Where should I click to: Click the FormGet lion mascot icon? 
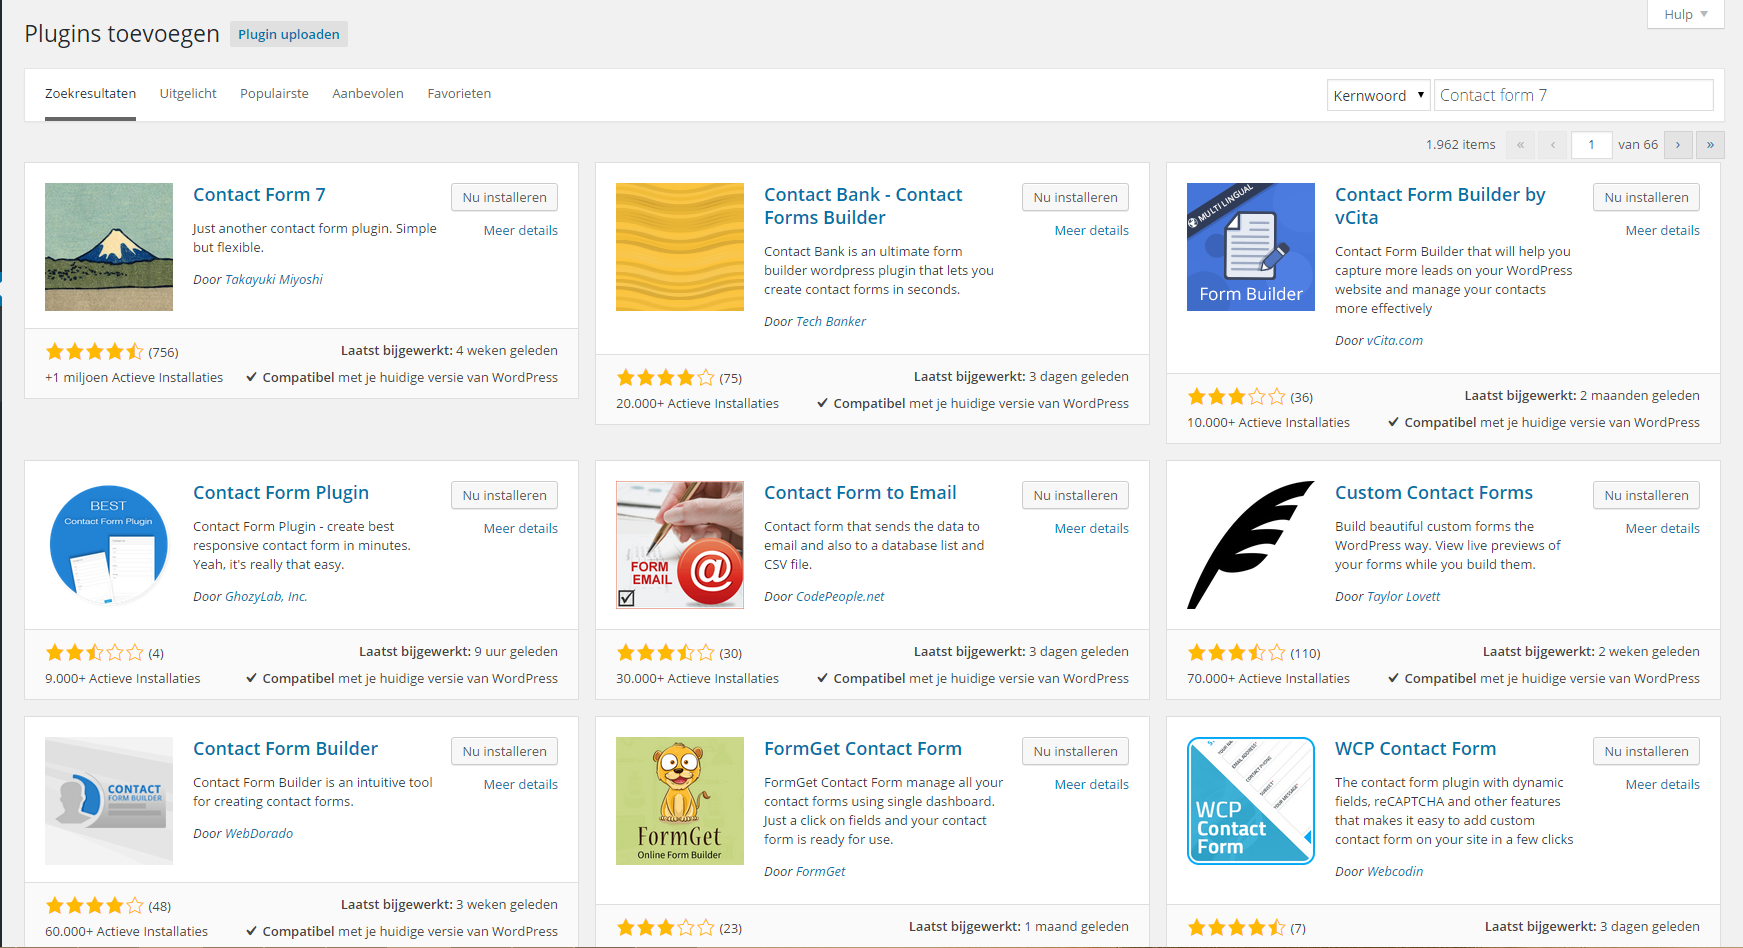click(x=679, y=800)
